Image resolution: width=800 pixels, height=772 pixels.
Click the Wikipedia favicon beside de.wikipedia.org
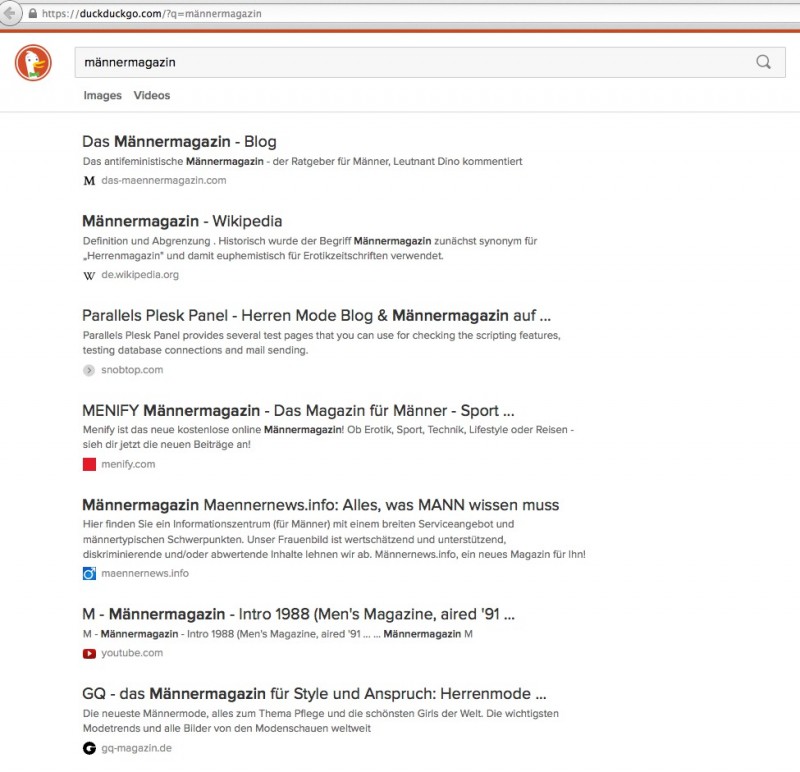coord(89,275)
